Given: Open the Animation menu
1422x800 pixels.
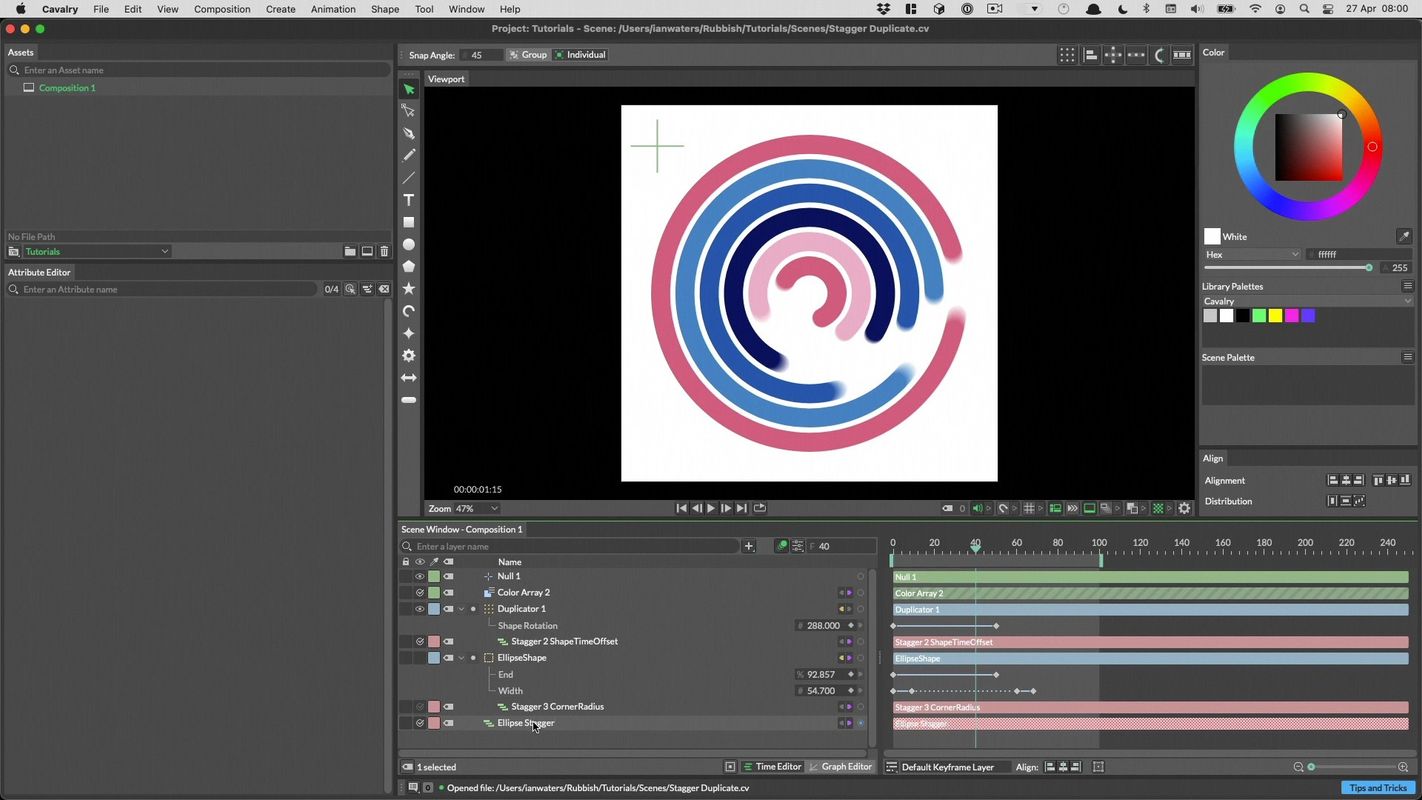Looking at the screenshot, I should click(333, 9).
